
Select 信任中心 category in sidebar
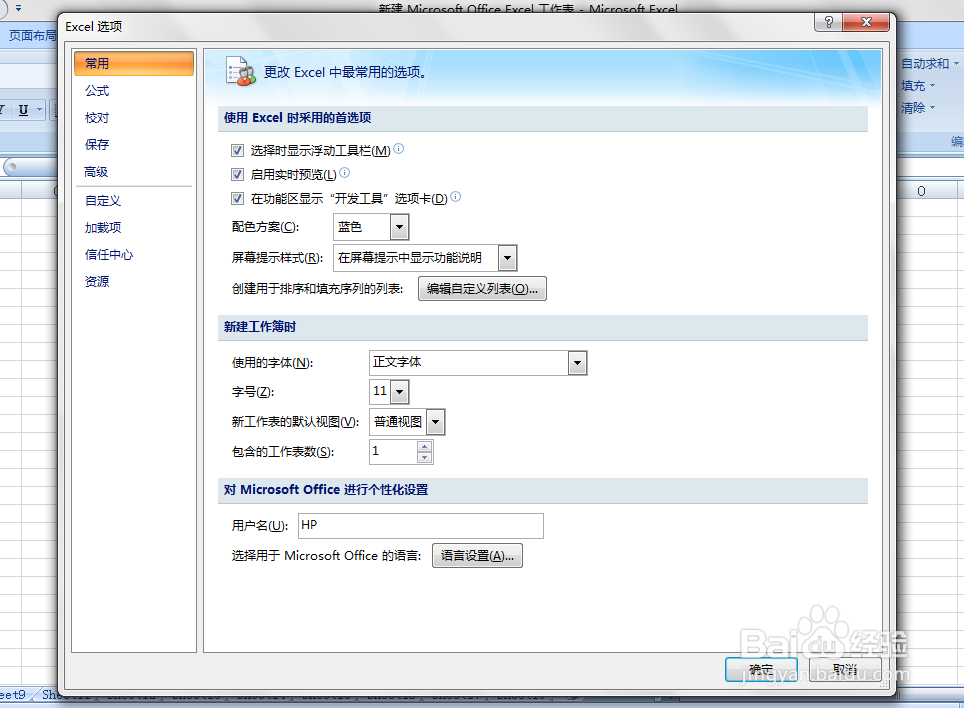coord(133,255)
